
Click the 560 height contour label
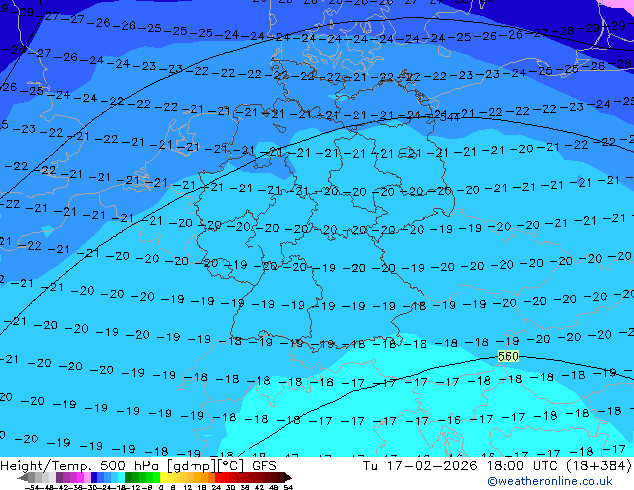click(508, 356)
